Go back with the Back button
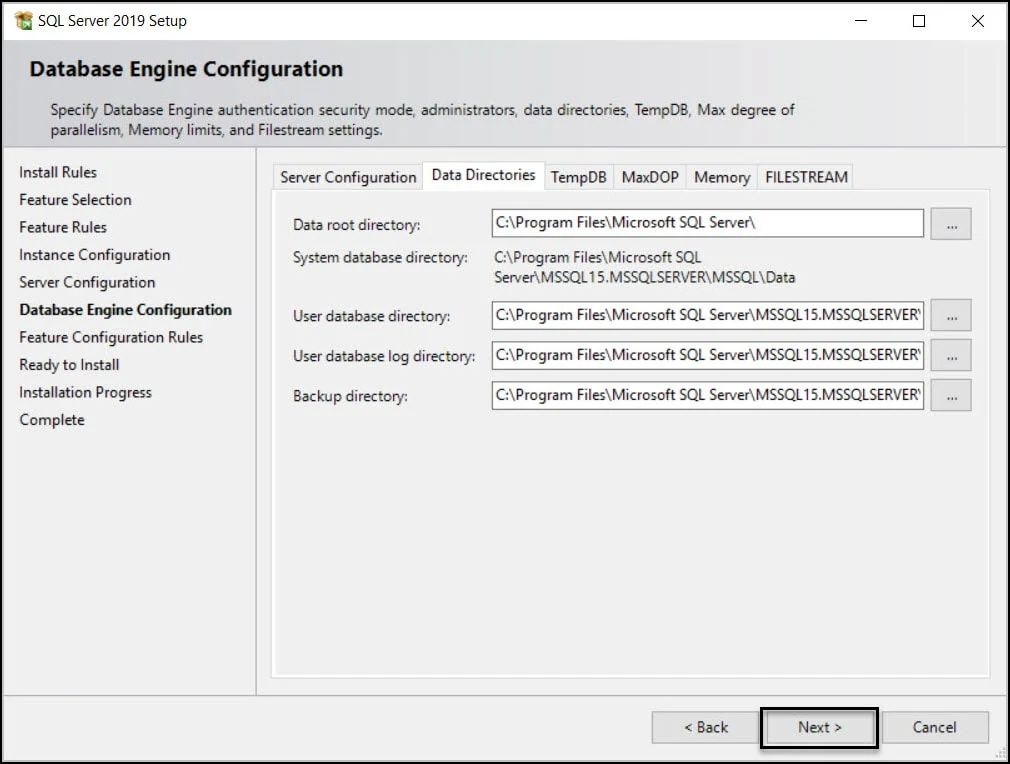Image resolution: width=1010 pixels, height=764 pixels. point(705,727)
